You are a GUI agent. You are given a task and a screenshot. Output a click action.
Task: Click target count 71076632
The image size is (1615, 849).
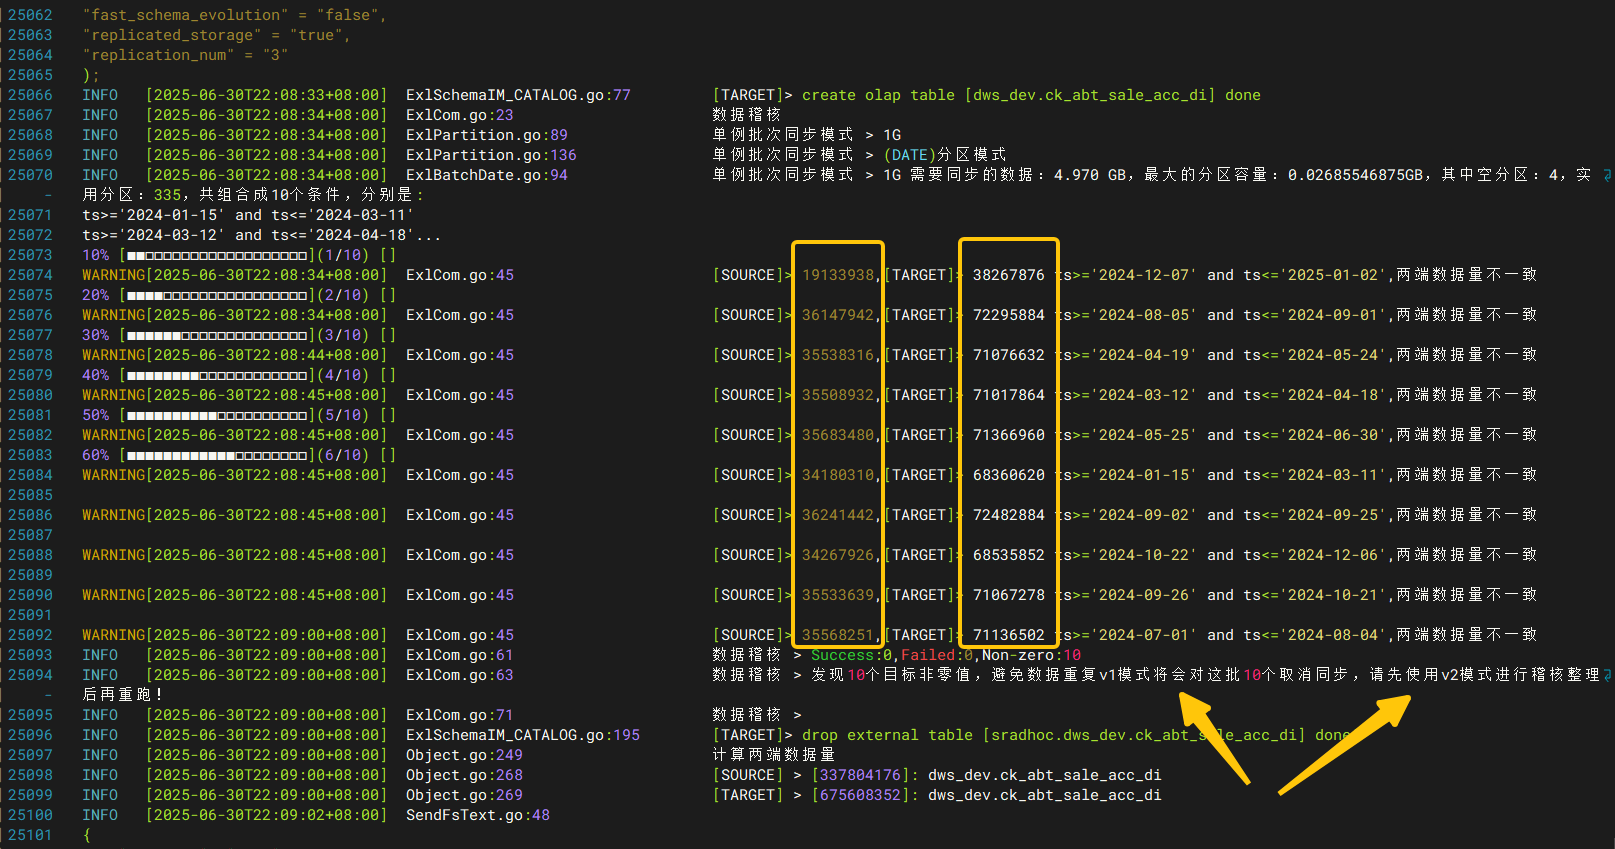point(1009,355)
